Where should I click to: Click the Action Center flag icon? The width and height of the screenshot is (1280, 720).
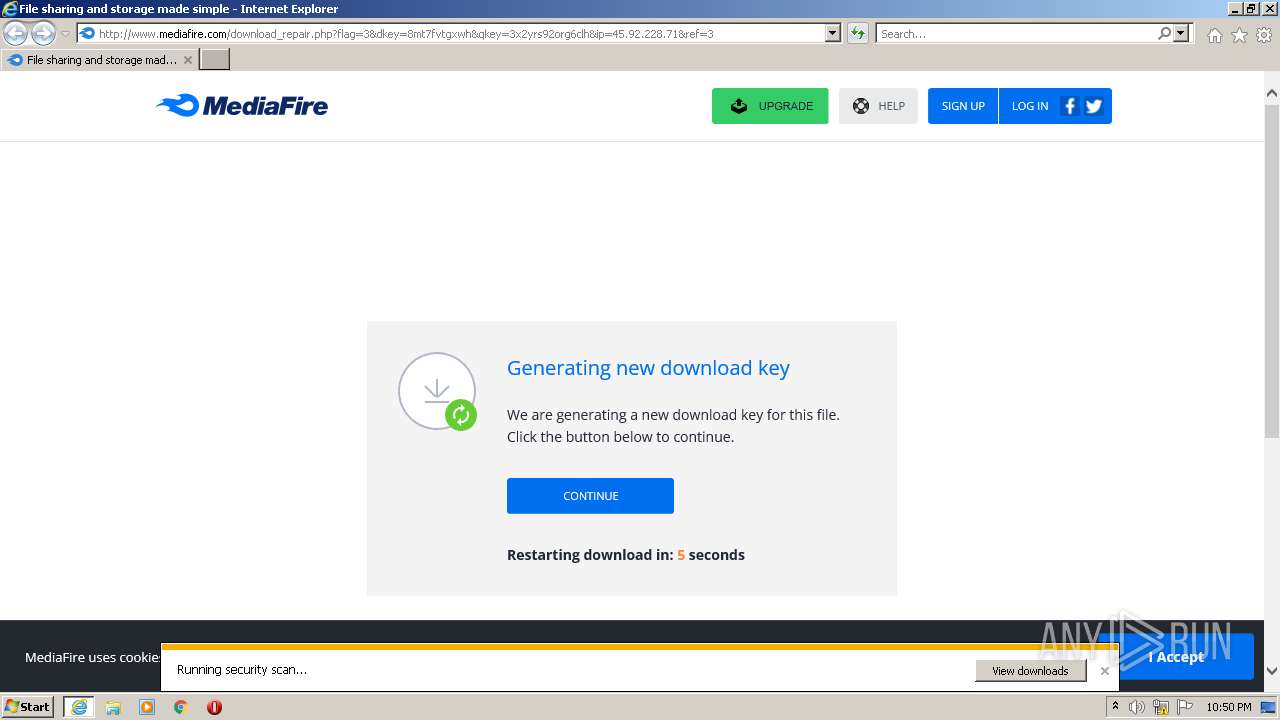1185,707
